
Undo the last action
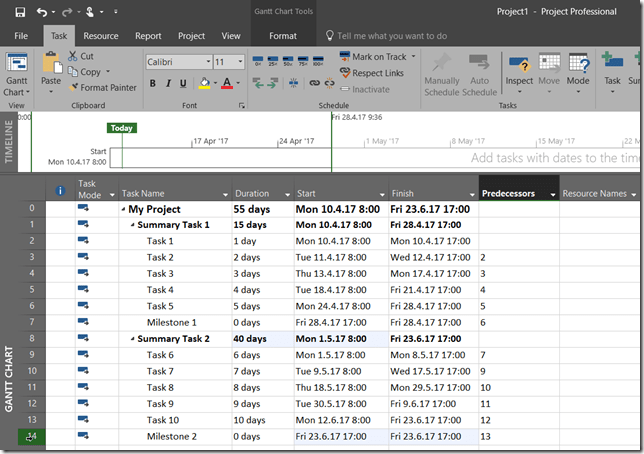(x=41, y=12)
